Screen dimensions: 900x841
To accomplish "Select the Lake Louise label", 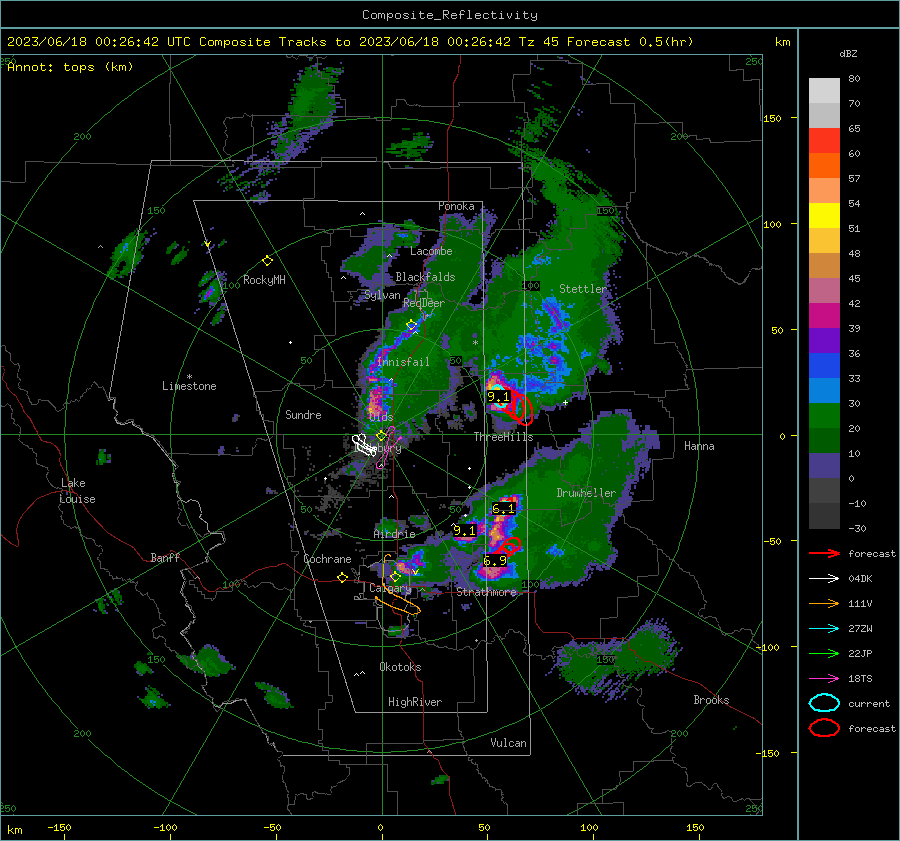I will pyautogui.click(x=77, y=491).
